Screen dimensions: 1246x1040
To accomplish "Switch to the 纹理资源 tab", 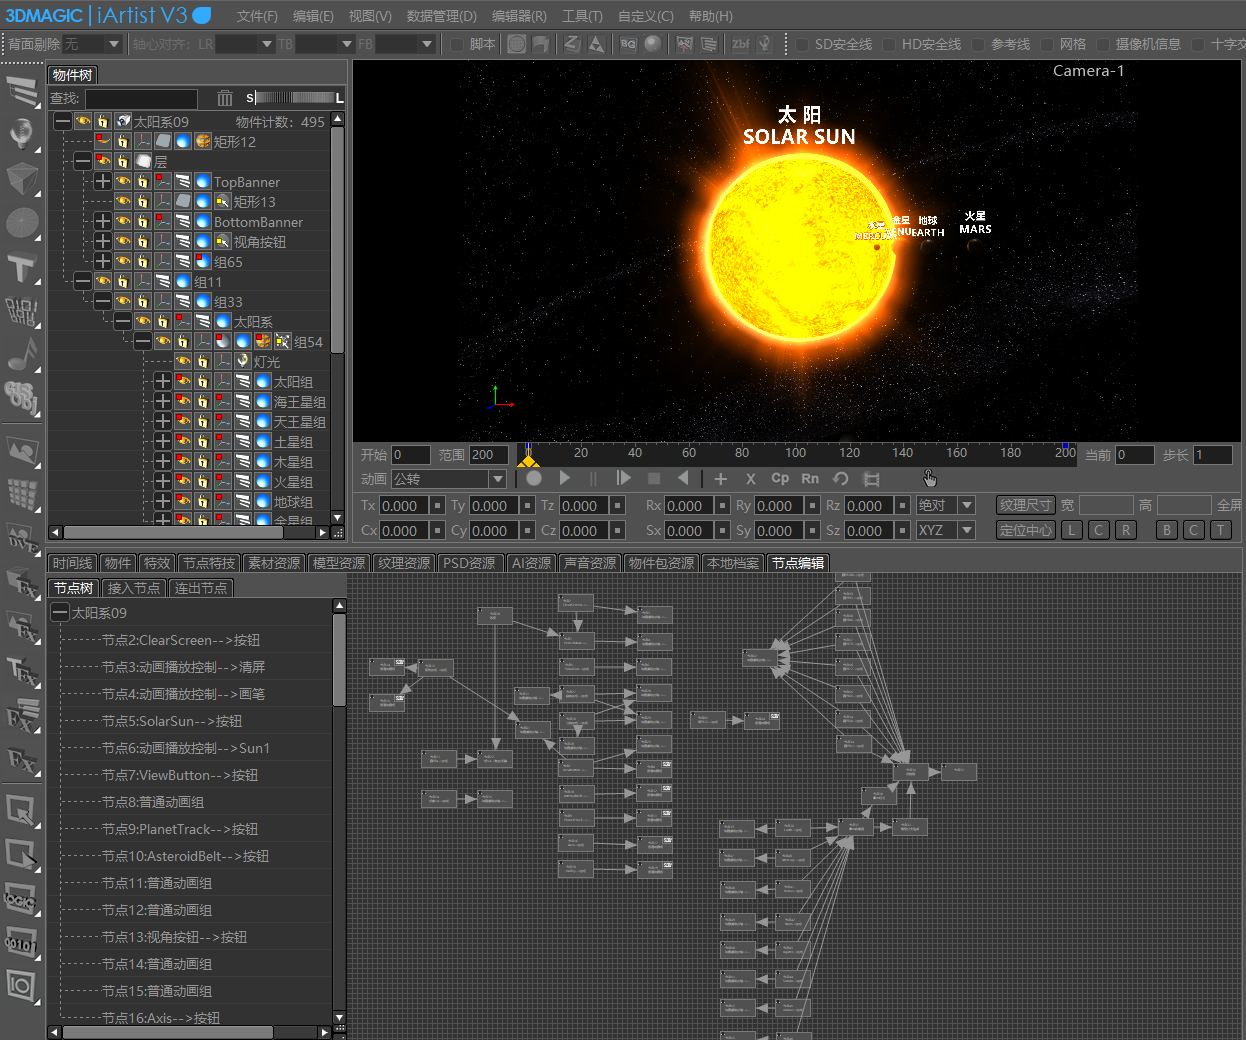I will pyautogui.click(x=404, y=563).
